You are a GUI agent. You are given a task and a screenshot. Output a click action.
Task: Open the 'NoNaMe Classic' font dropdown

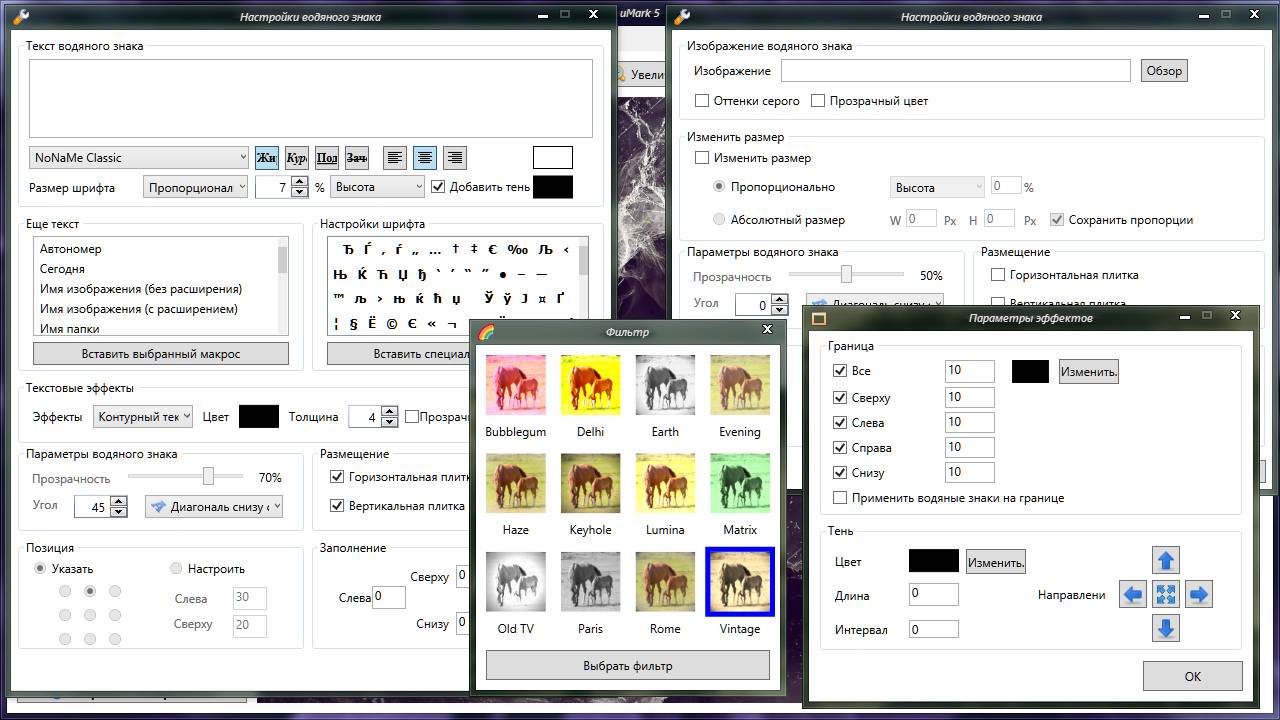point(139,158)
